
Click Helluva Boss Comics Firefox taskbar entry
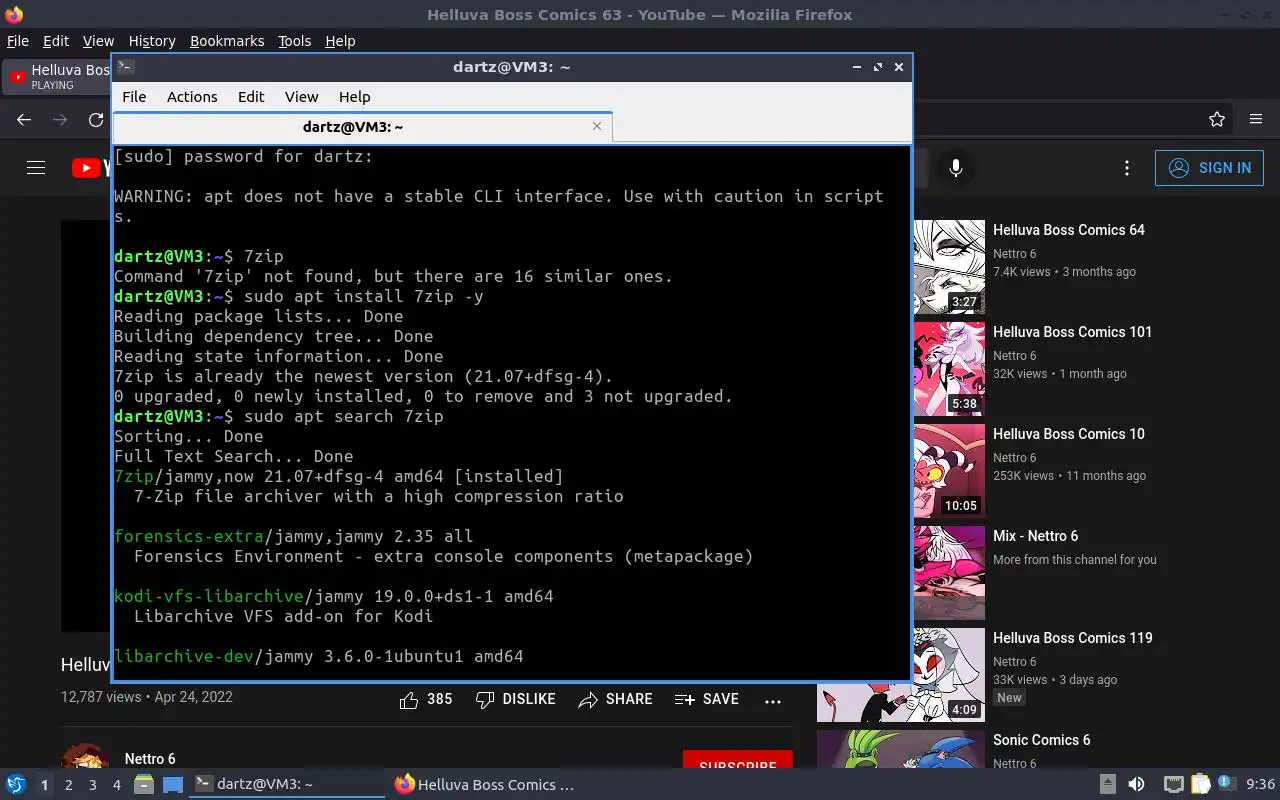coord(487,785)
